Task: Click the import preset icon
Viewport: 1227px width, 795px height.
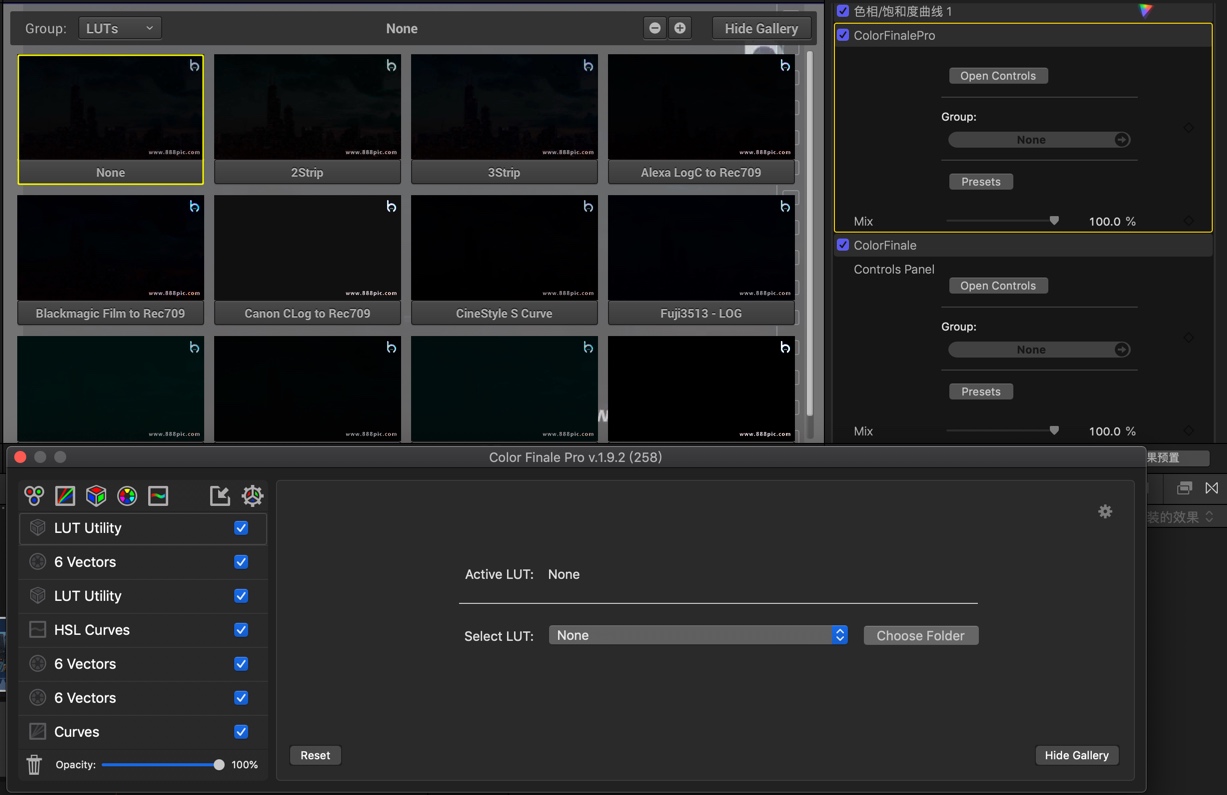Action: coord(219,495)
